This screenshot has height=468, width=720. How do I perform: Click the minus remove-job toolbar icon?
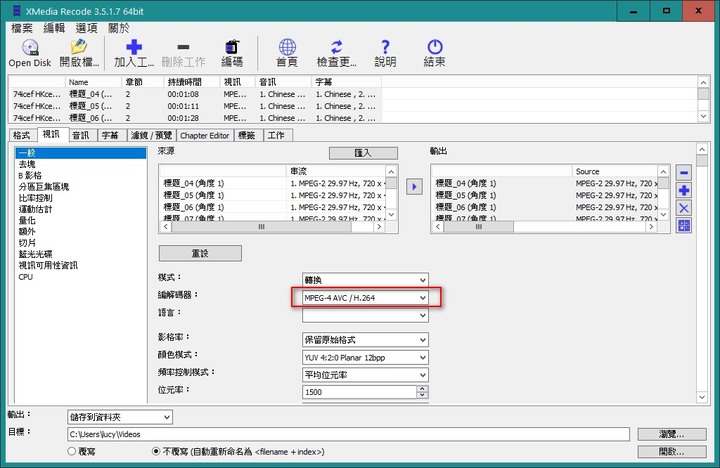click(x=183, y=47)
